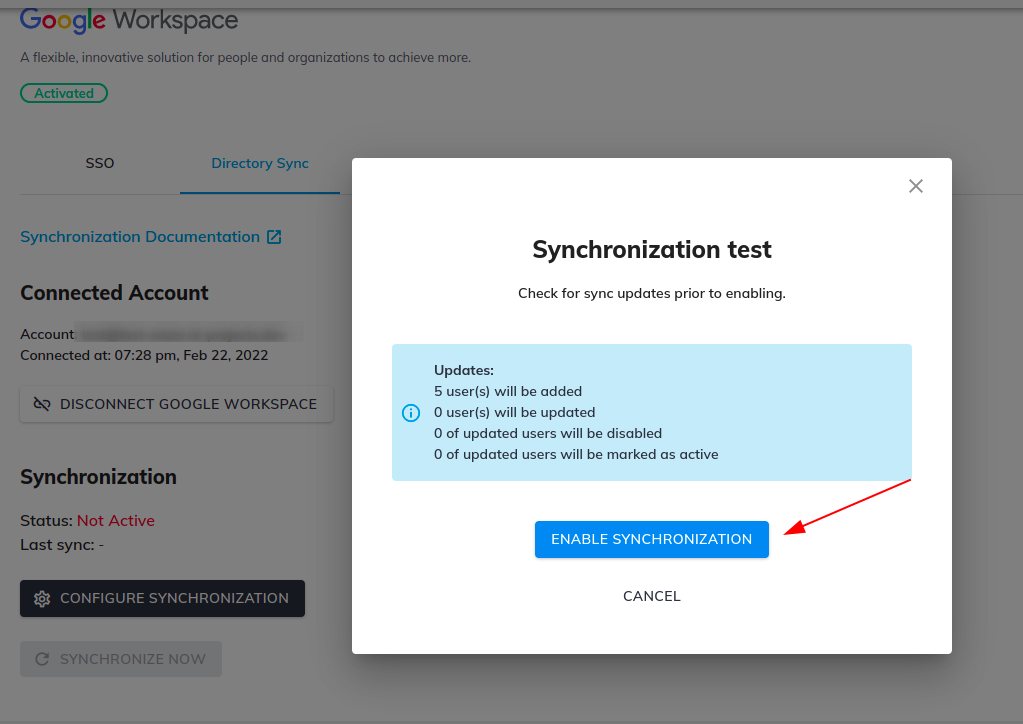
Task: Click the Activated status badge
Action: [x=63, y=92]
